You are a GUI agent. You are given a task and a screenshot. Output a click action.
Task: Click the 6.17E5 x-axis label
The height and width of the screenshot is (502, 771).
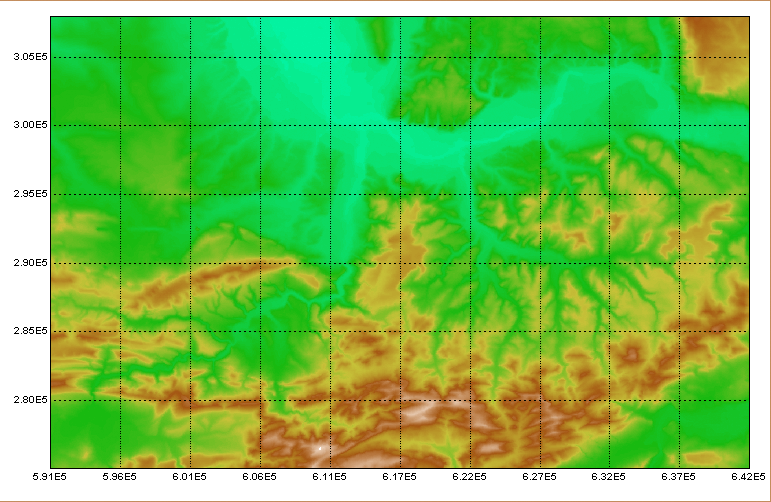click(399, 476)
